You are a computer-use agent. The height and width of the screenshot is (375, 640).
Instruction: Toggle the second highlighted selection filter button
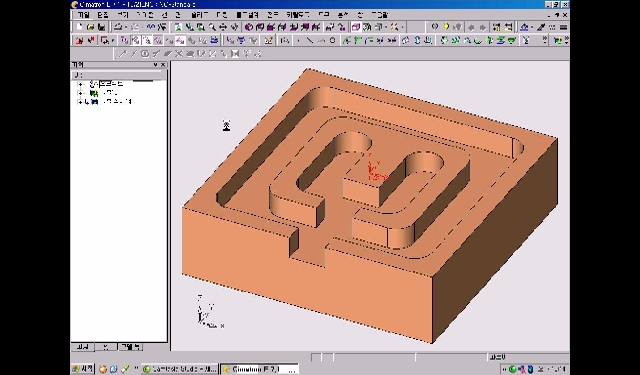click(147, 40)
